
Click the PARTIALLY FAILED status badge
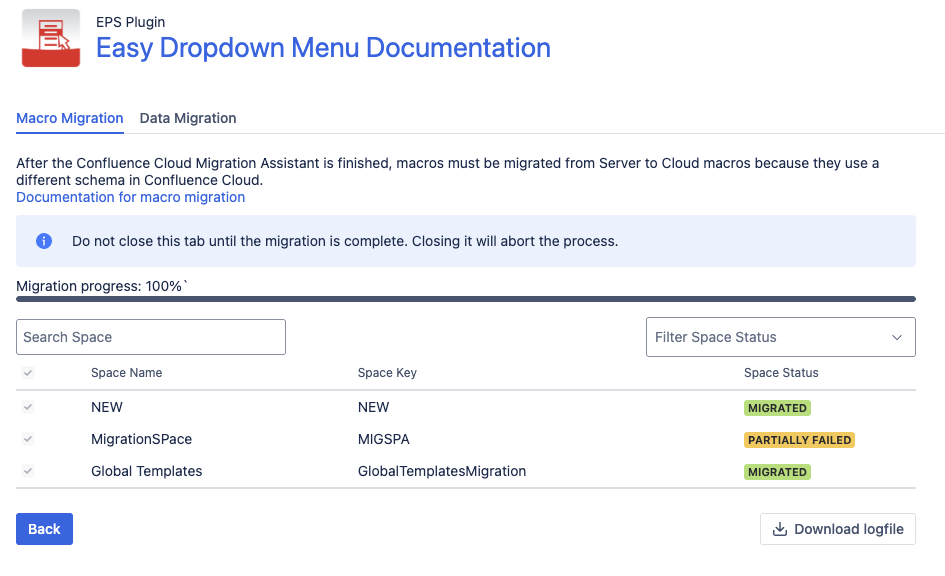point(800,440)
